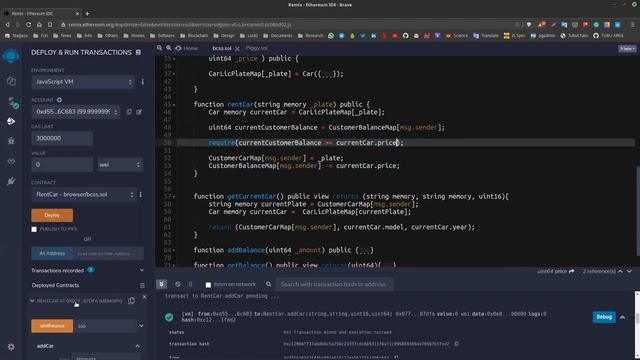Click the browser address bar
The image size is (640, 360).
point(286,24)
